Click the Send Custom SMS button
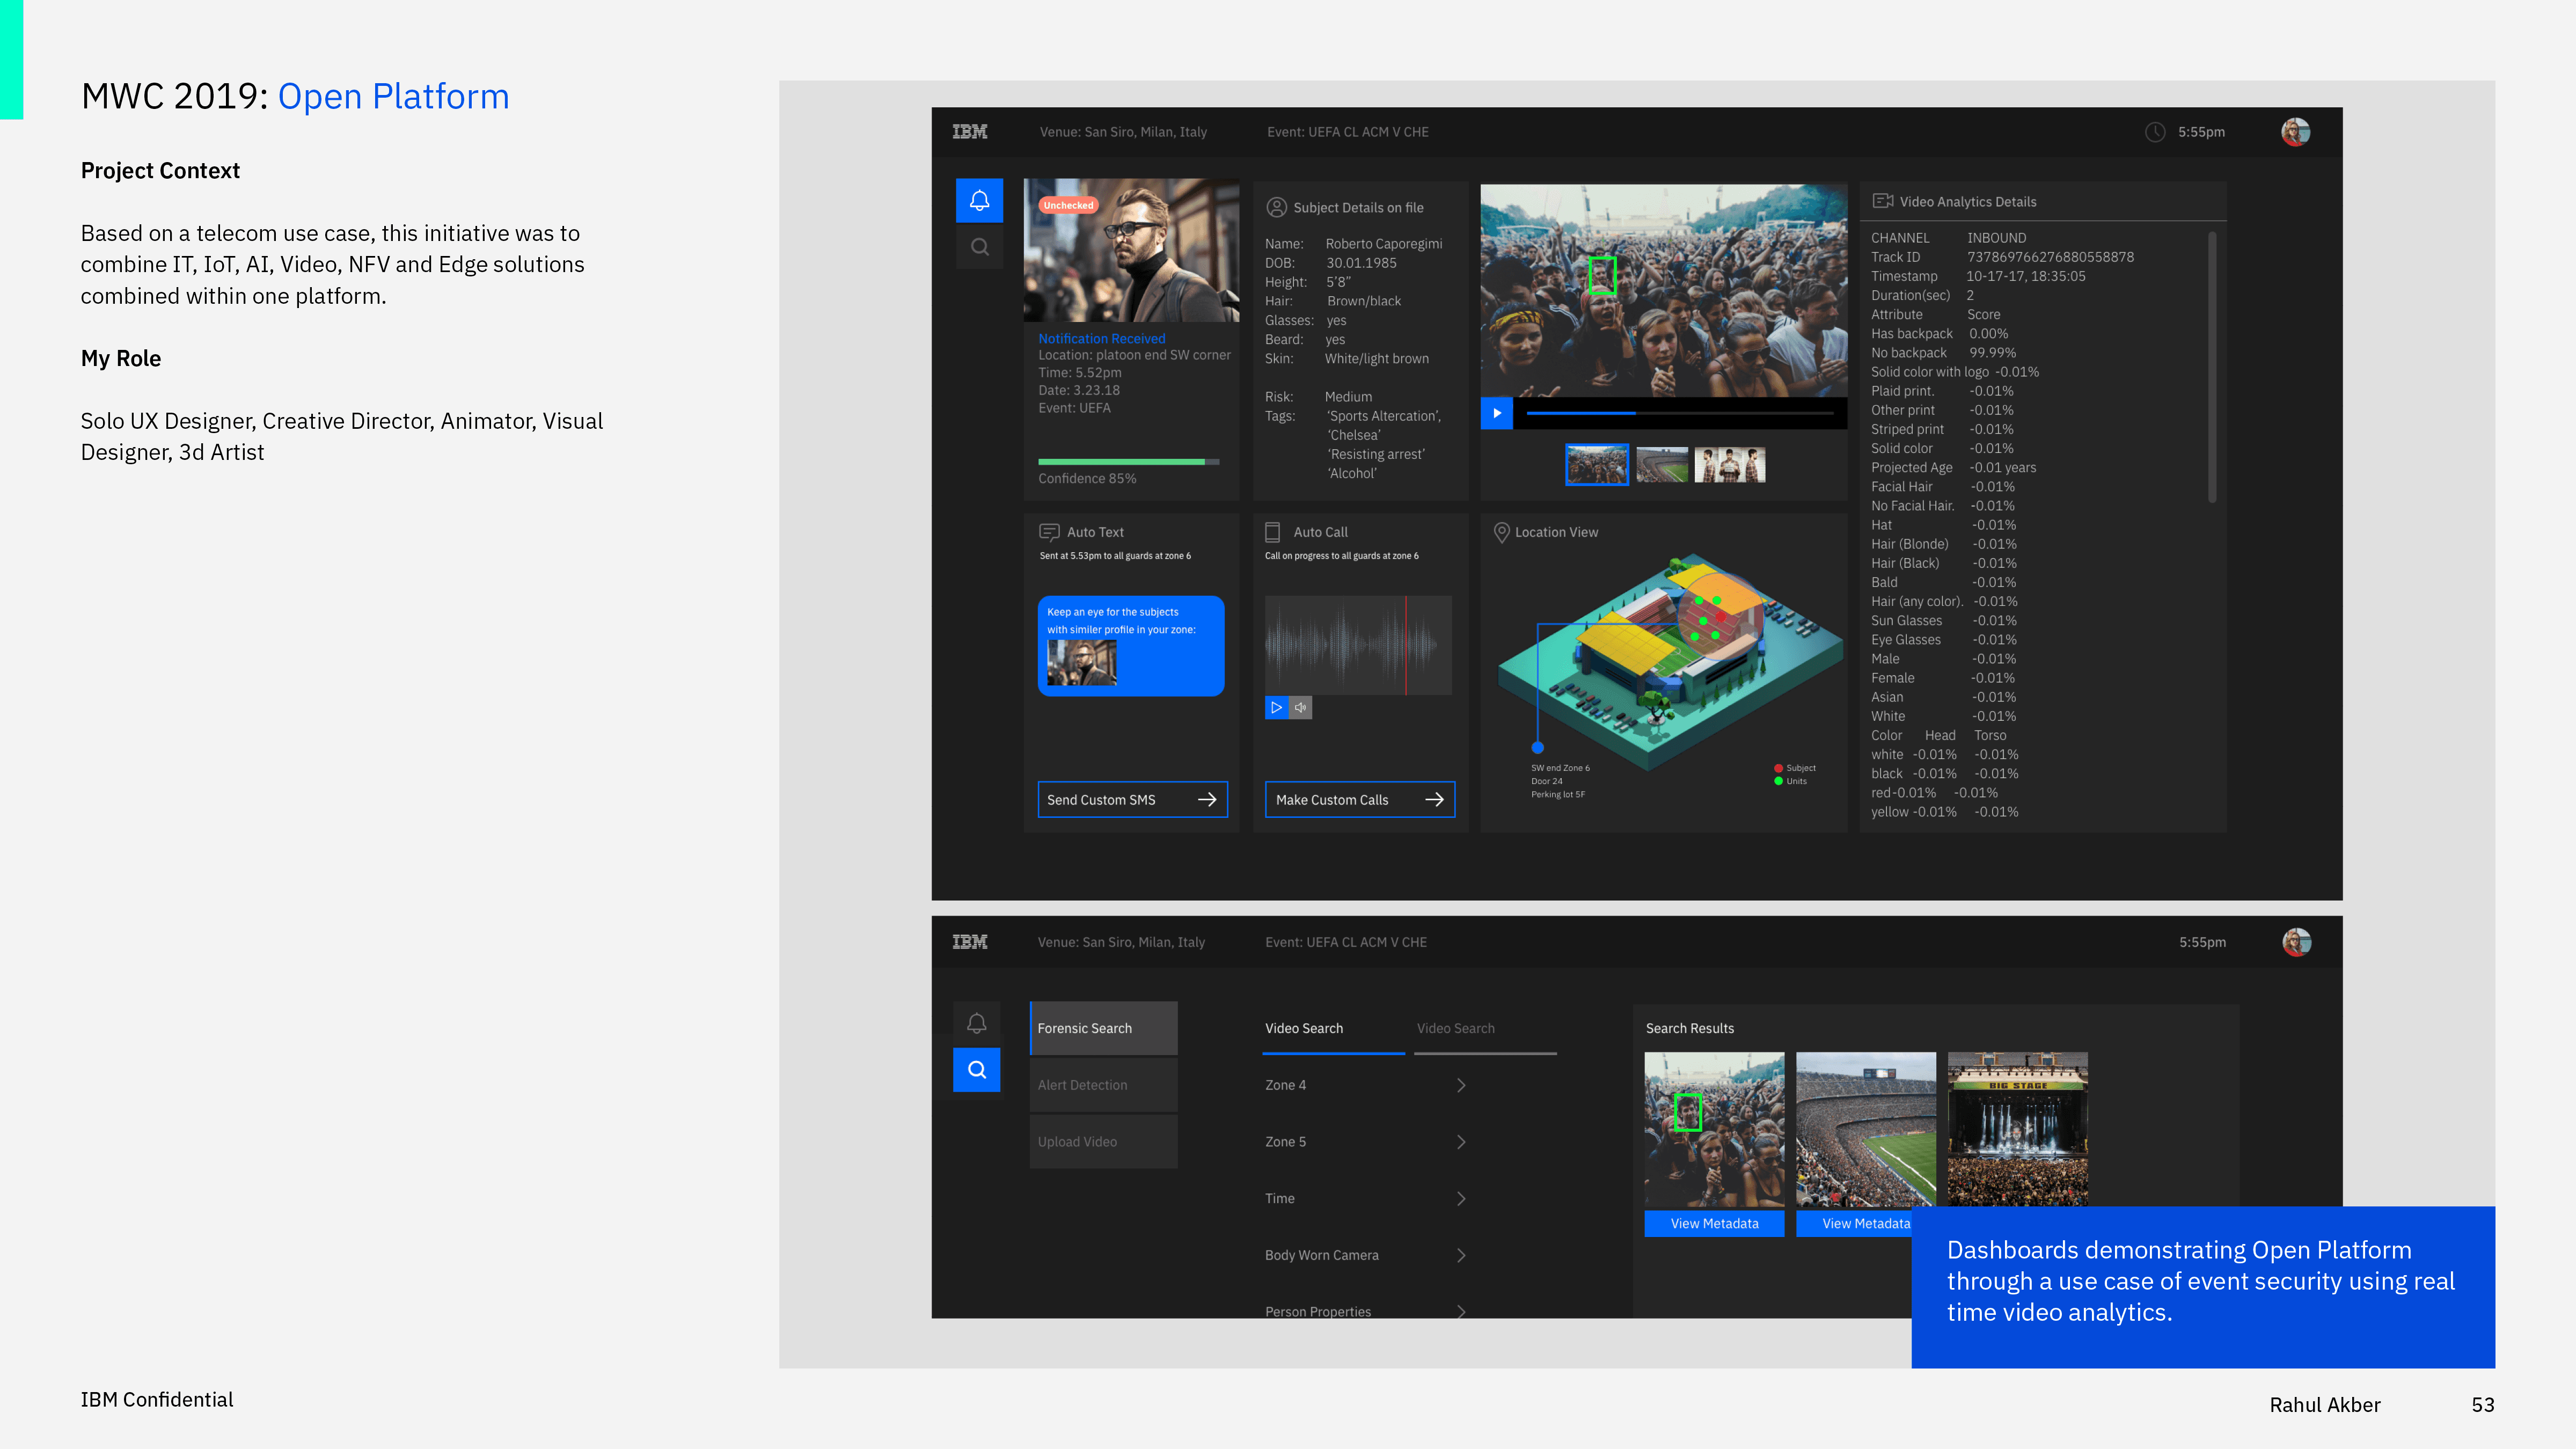2576x1449 pixels. 1132,800
